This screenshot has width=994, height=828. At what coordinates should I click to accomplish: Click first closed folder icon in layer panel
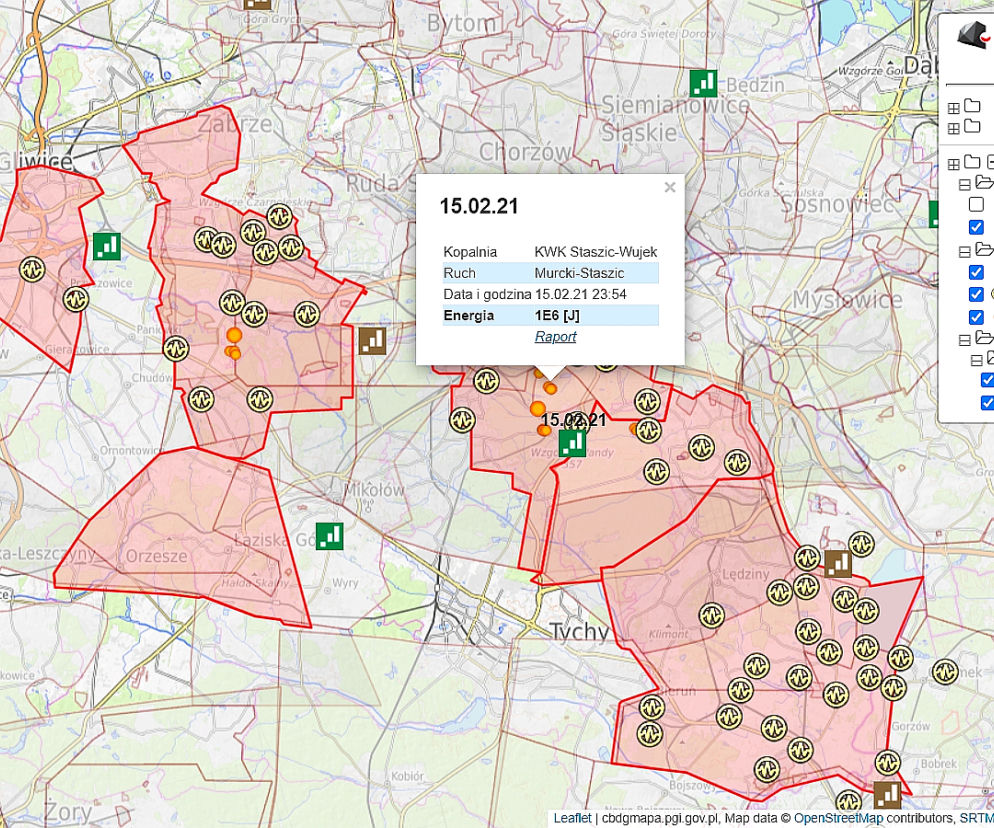click(972, 105)
